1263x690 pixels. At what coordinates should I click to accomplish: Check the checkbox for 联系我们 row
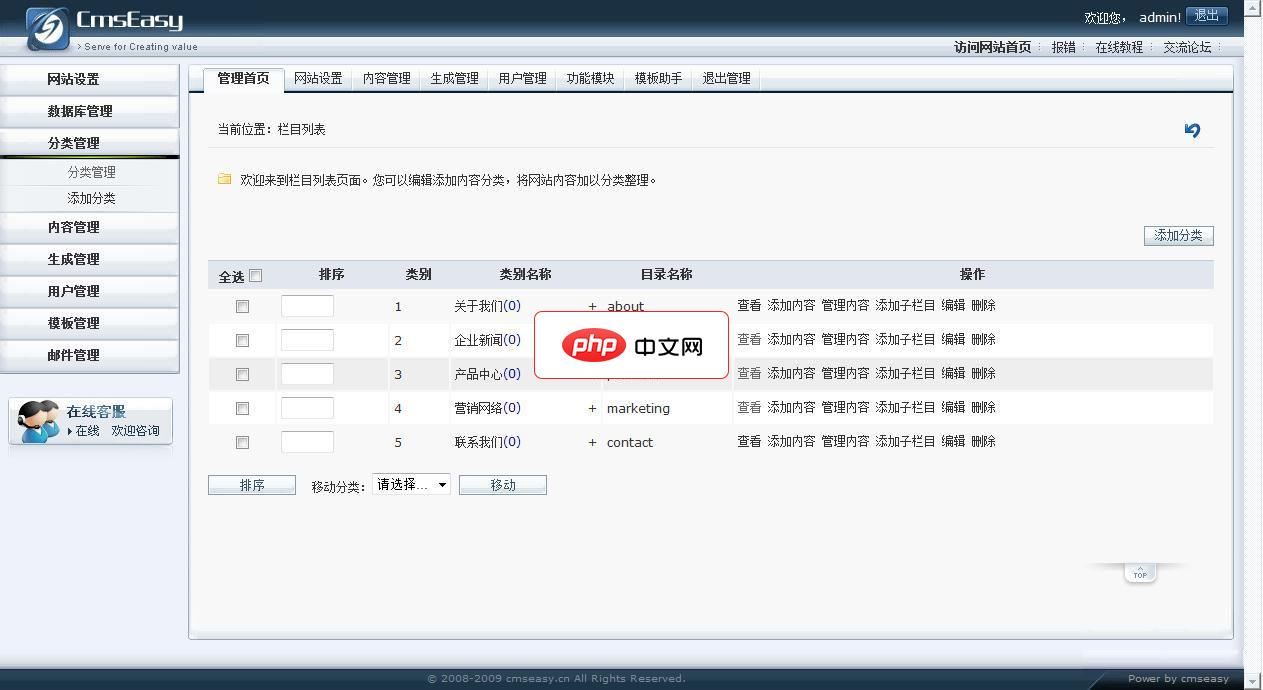(242, 441)
